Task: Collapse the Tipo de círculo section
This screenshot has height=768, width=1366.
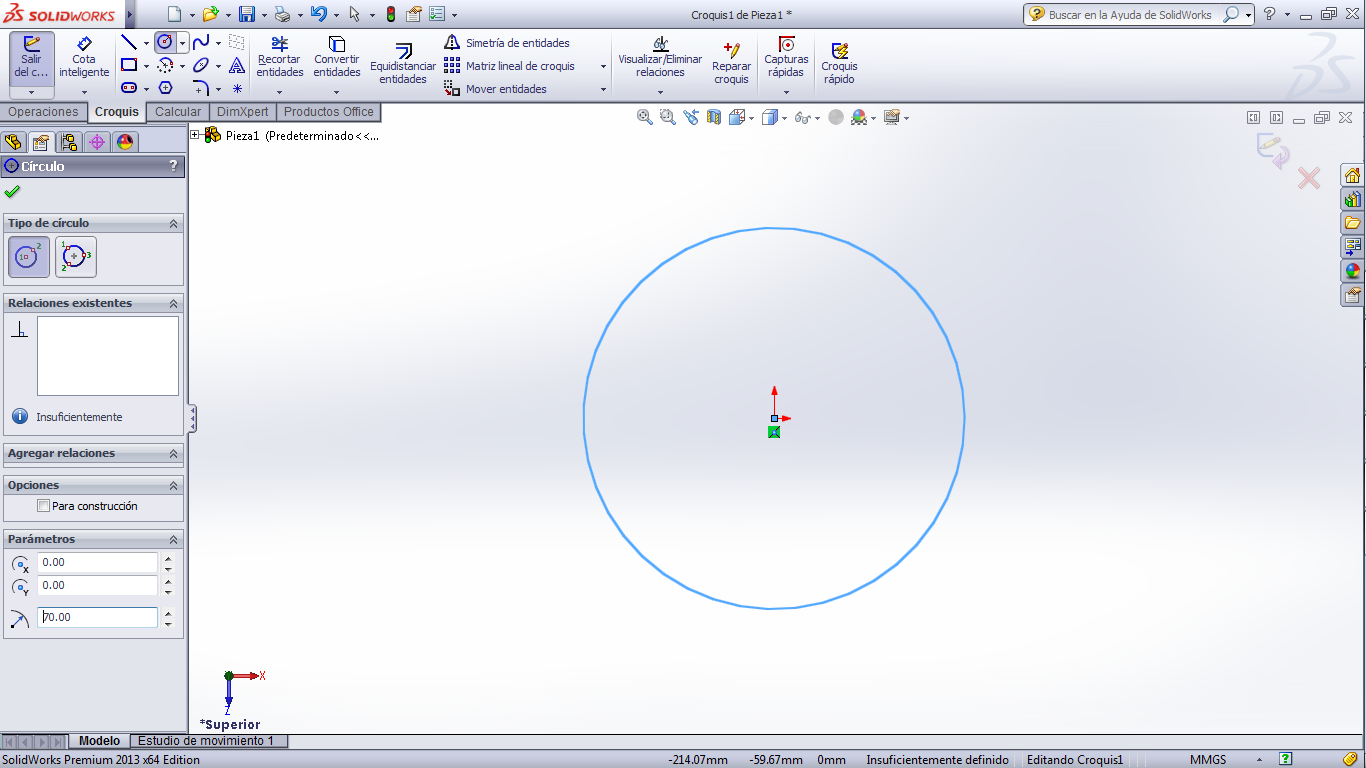Action: [173, 223]
